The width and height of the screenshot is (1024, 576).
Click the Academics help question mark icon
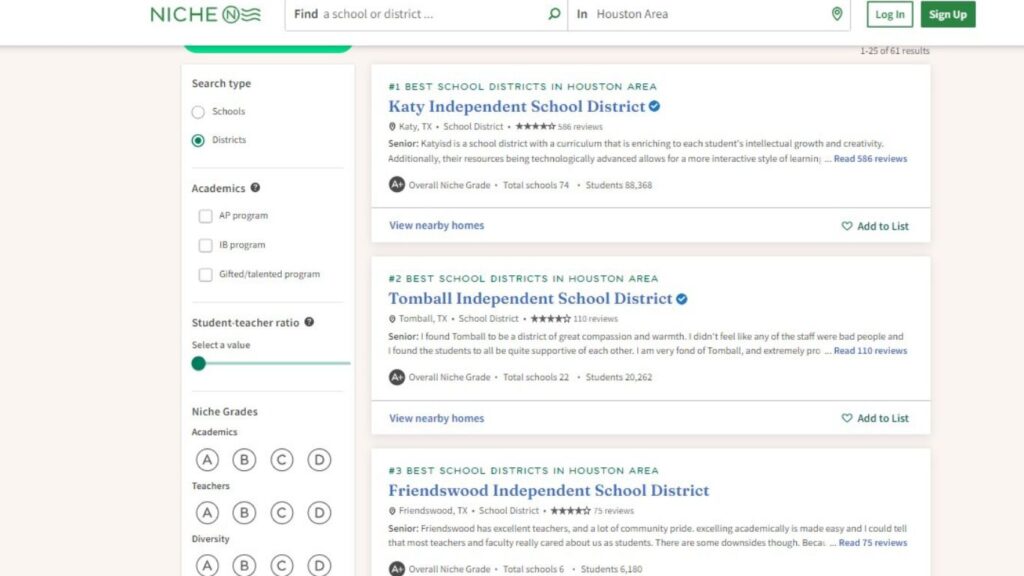[255, 188]
